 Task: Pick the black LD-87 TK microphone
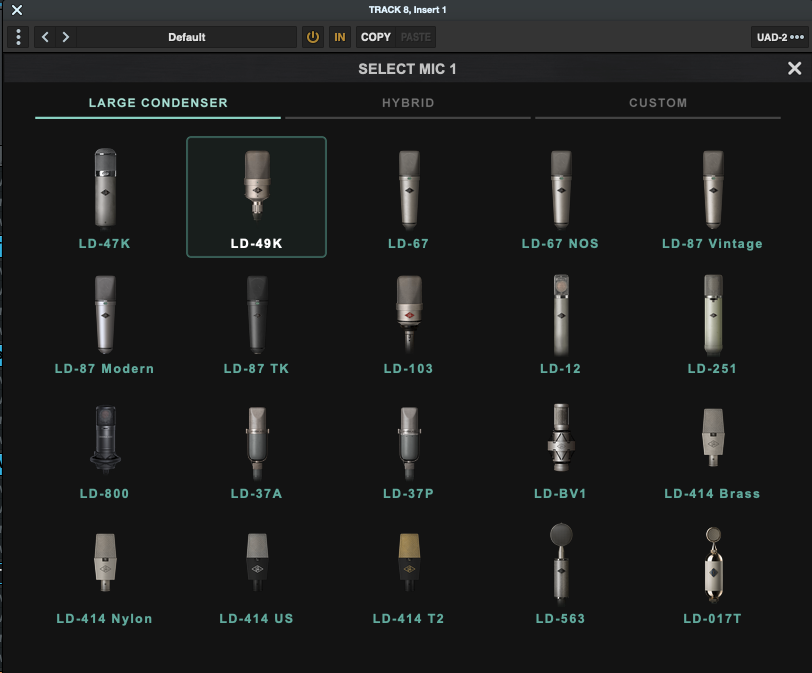click(256, 324)
